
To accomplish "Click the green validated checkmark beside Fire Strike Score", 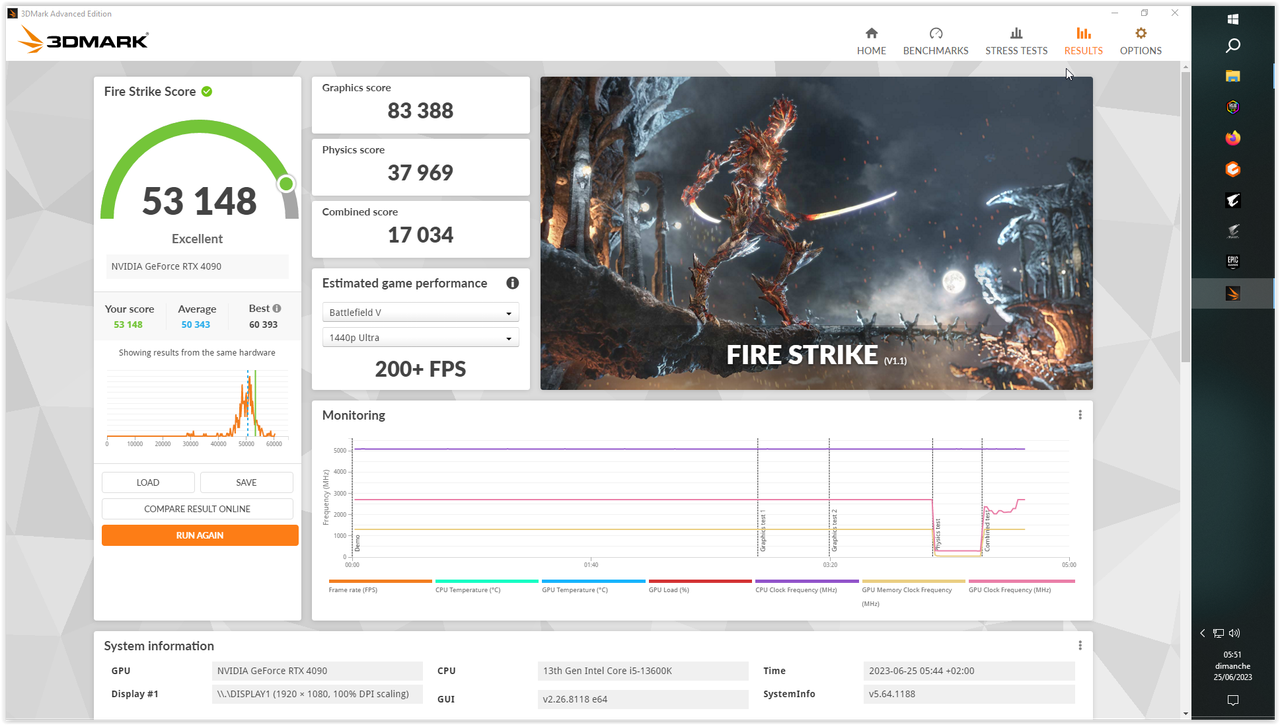I will (x=206, y=91).
